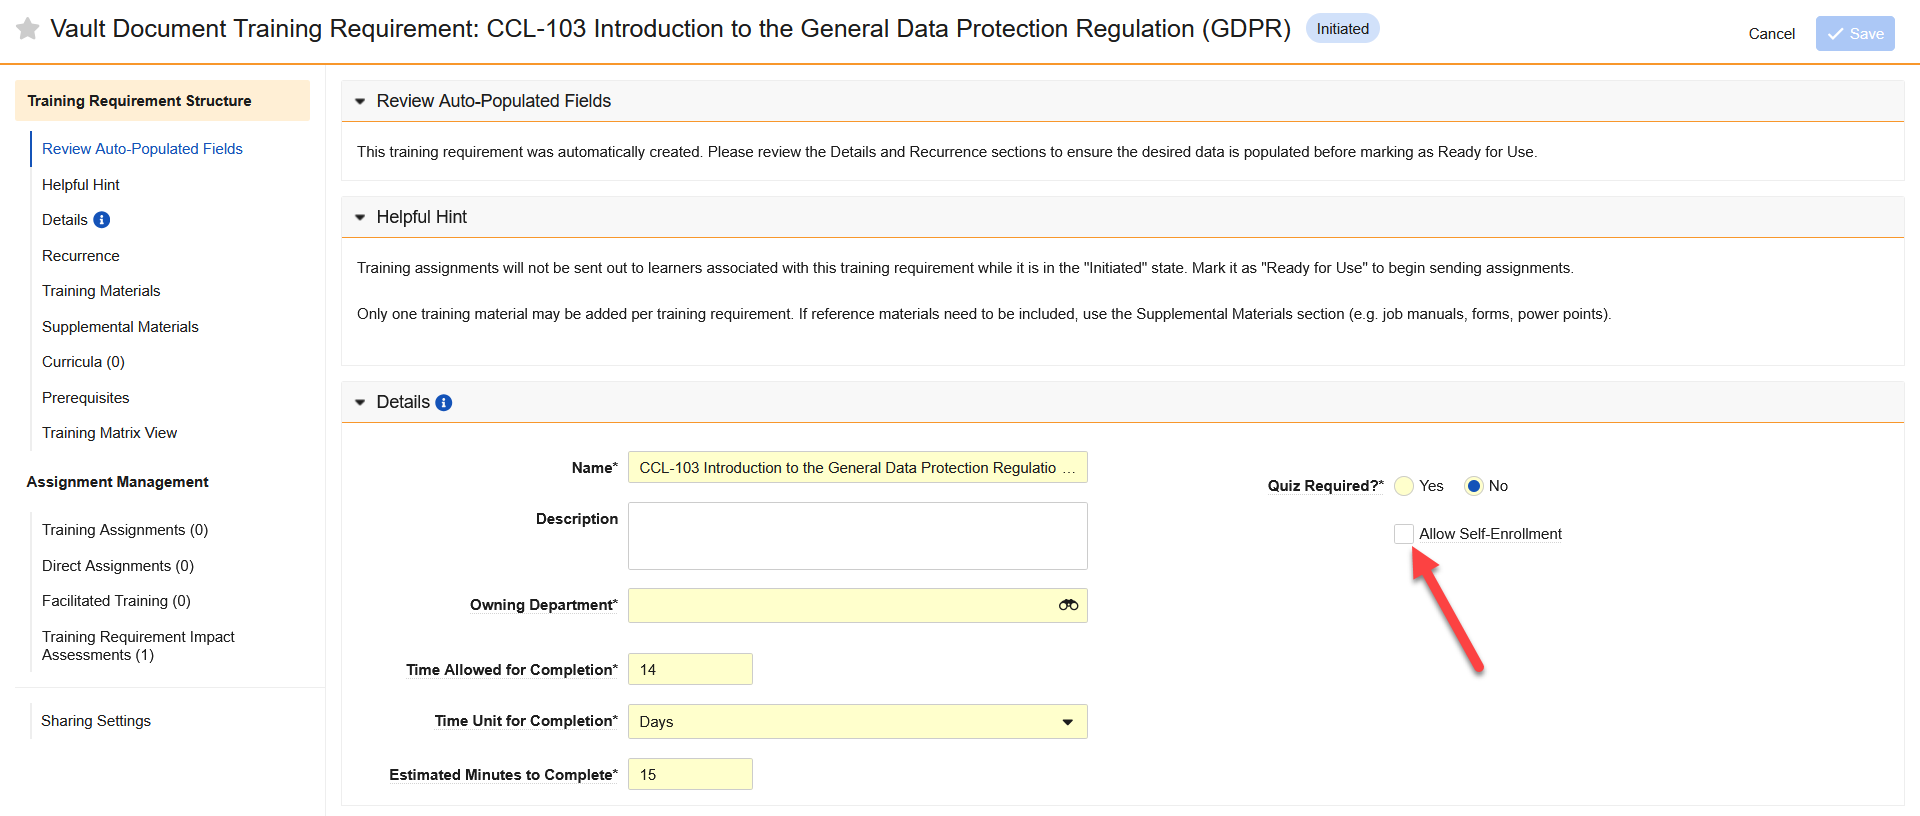Collapse the Details section
Screen dimensions: 1920x816
[360, 403]
